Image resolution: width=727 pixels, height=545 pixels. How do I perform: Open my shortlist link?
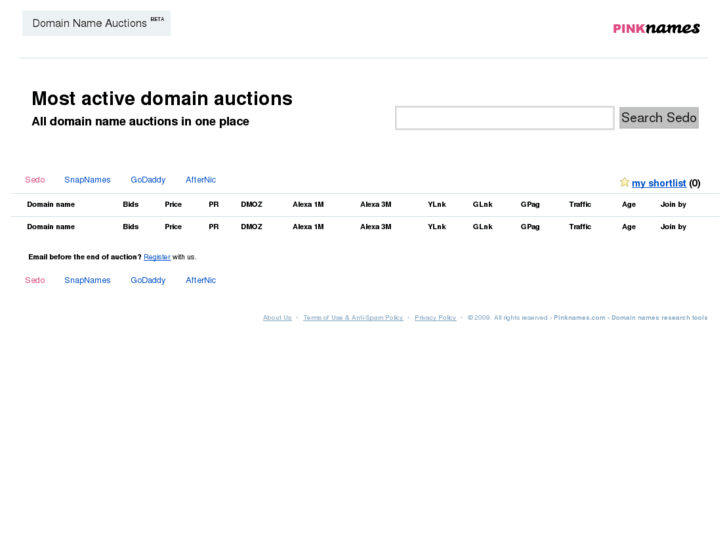pos(659,183)
